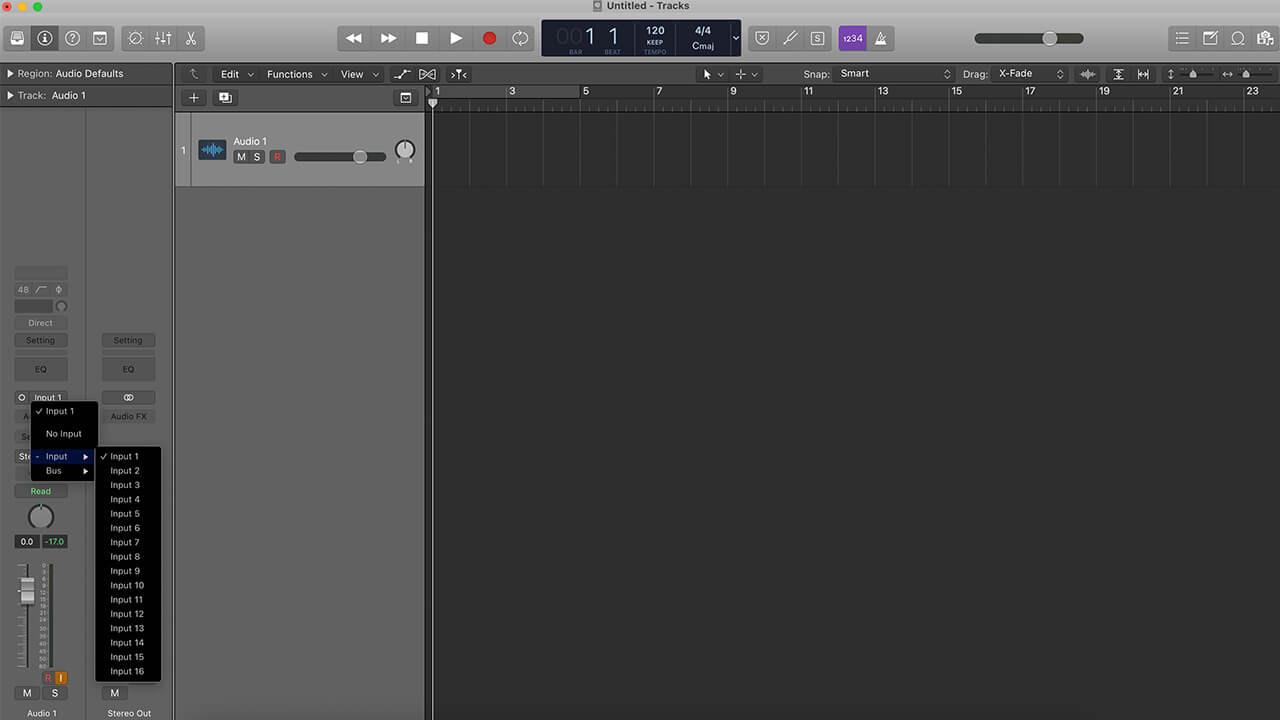The height and width of the screenshot is (720, 1280).
Task: Record-enable the Audio 1 track header
Action: coord(277,157)
